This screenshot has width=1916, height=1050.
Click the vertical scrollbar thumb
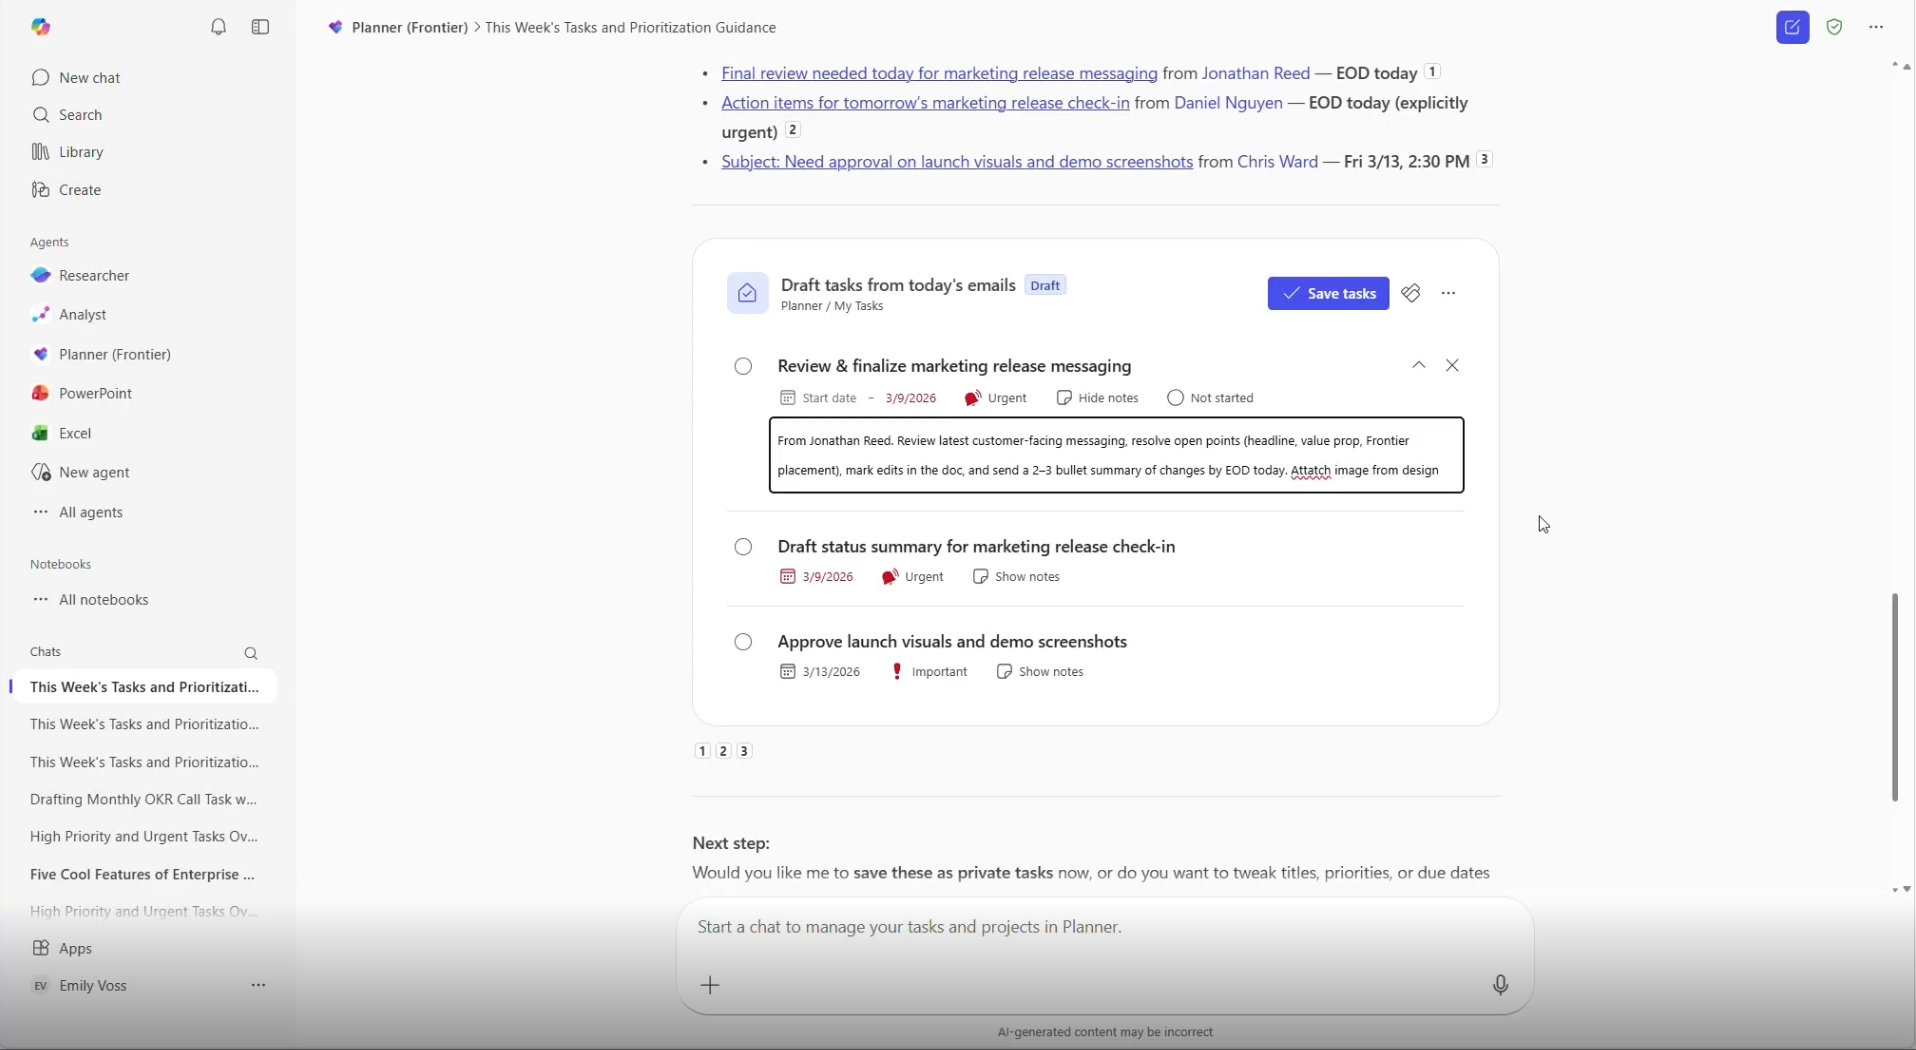(x=1895, y=698)
